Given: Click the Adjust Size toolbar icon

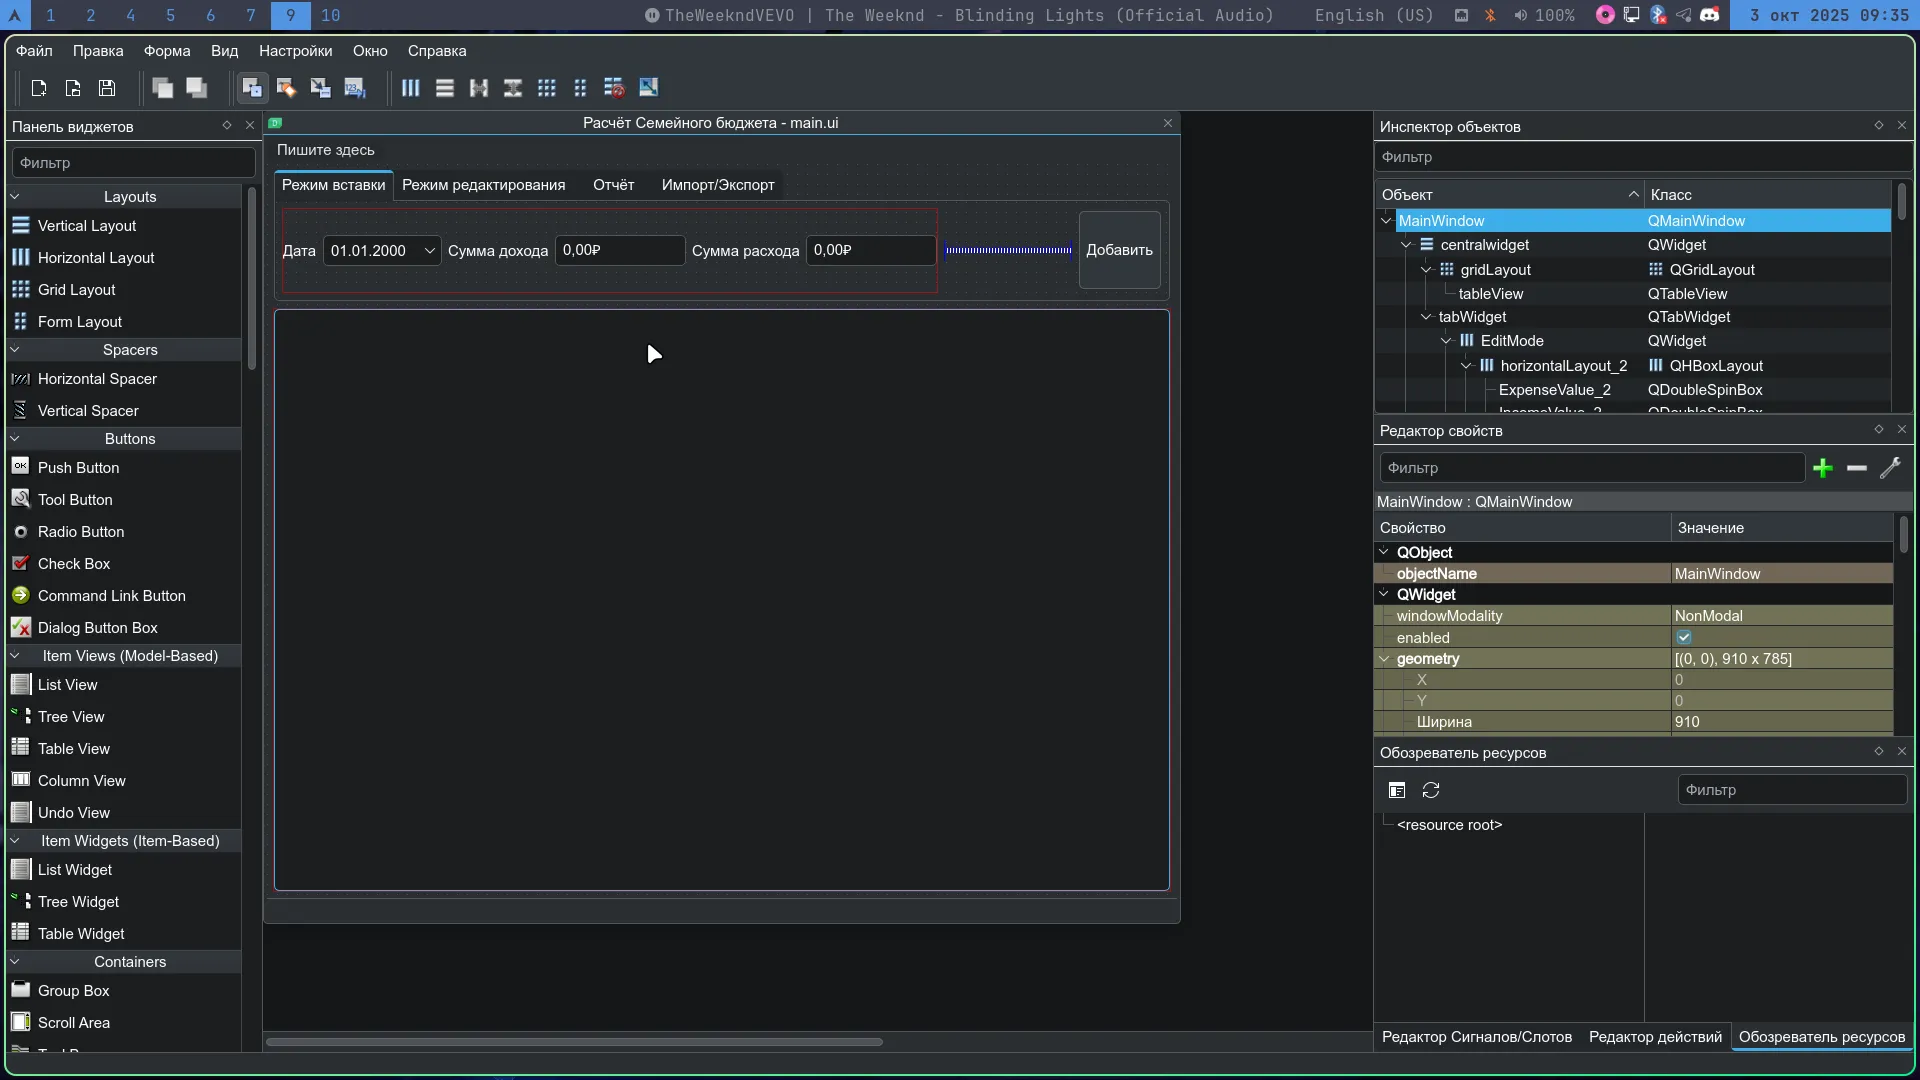Looking at the screenshot, I should coord(649,88).
